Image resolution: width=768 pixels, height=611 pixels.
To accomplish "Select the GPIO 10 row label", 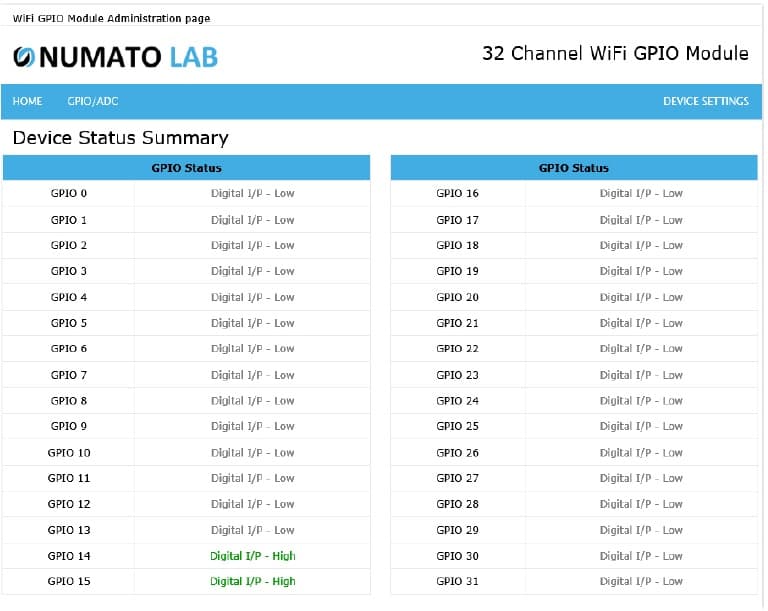I will tap(68, 453).
